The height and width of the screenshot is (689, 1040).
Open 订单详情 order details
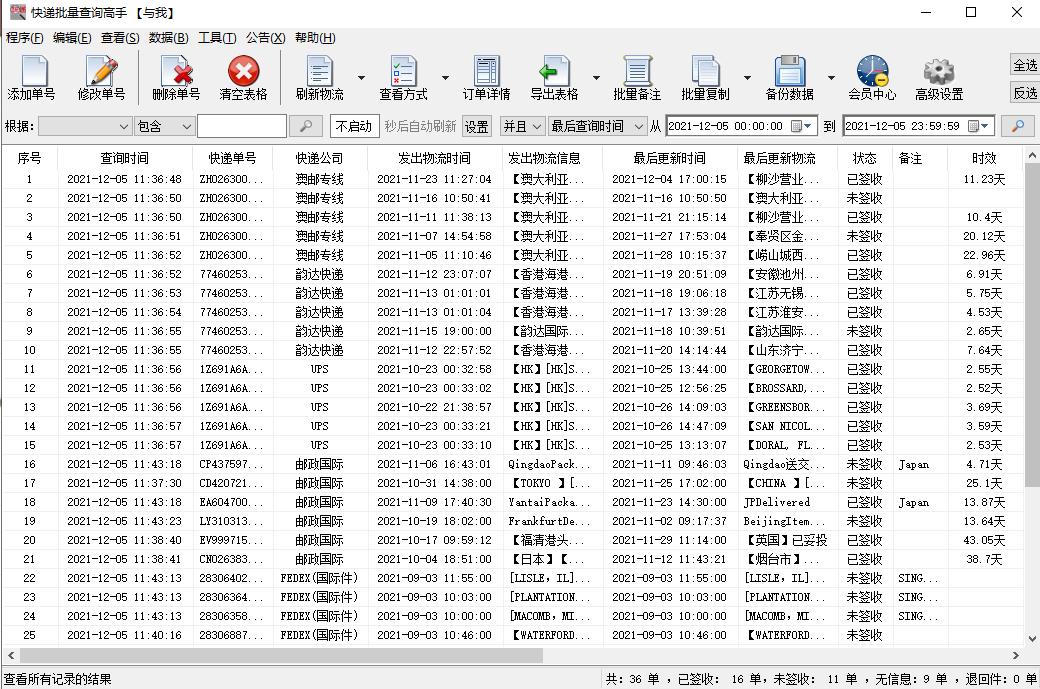(x=482, y=77)
